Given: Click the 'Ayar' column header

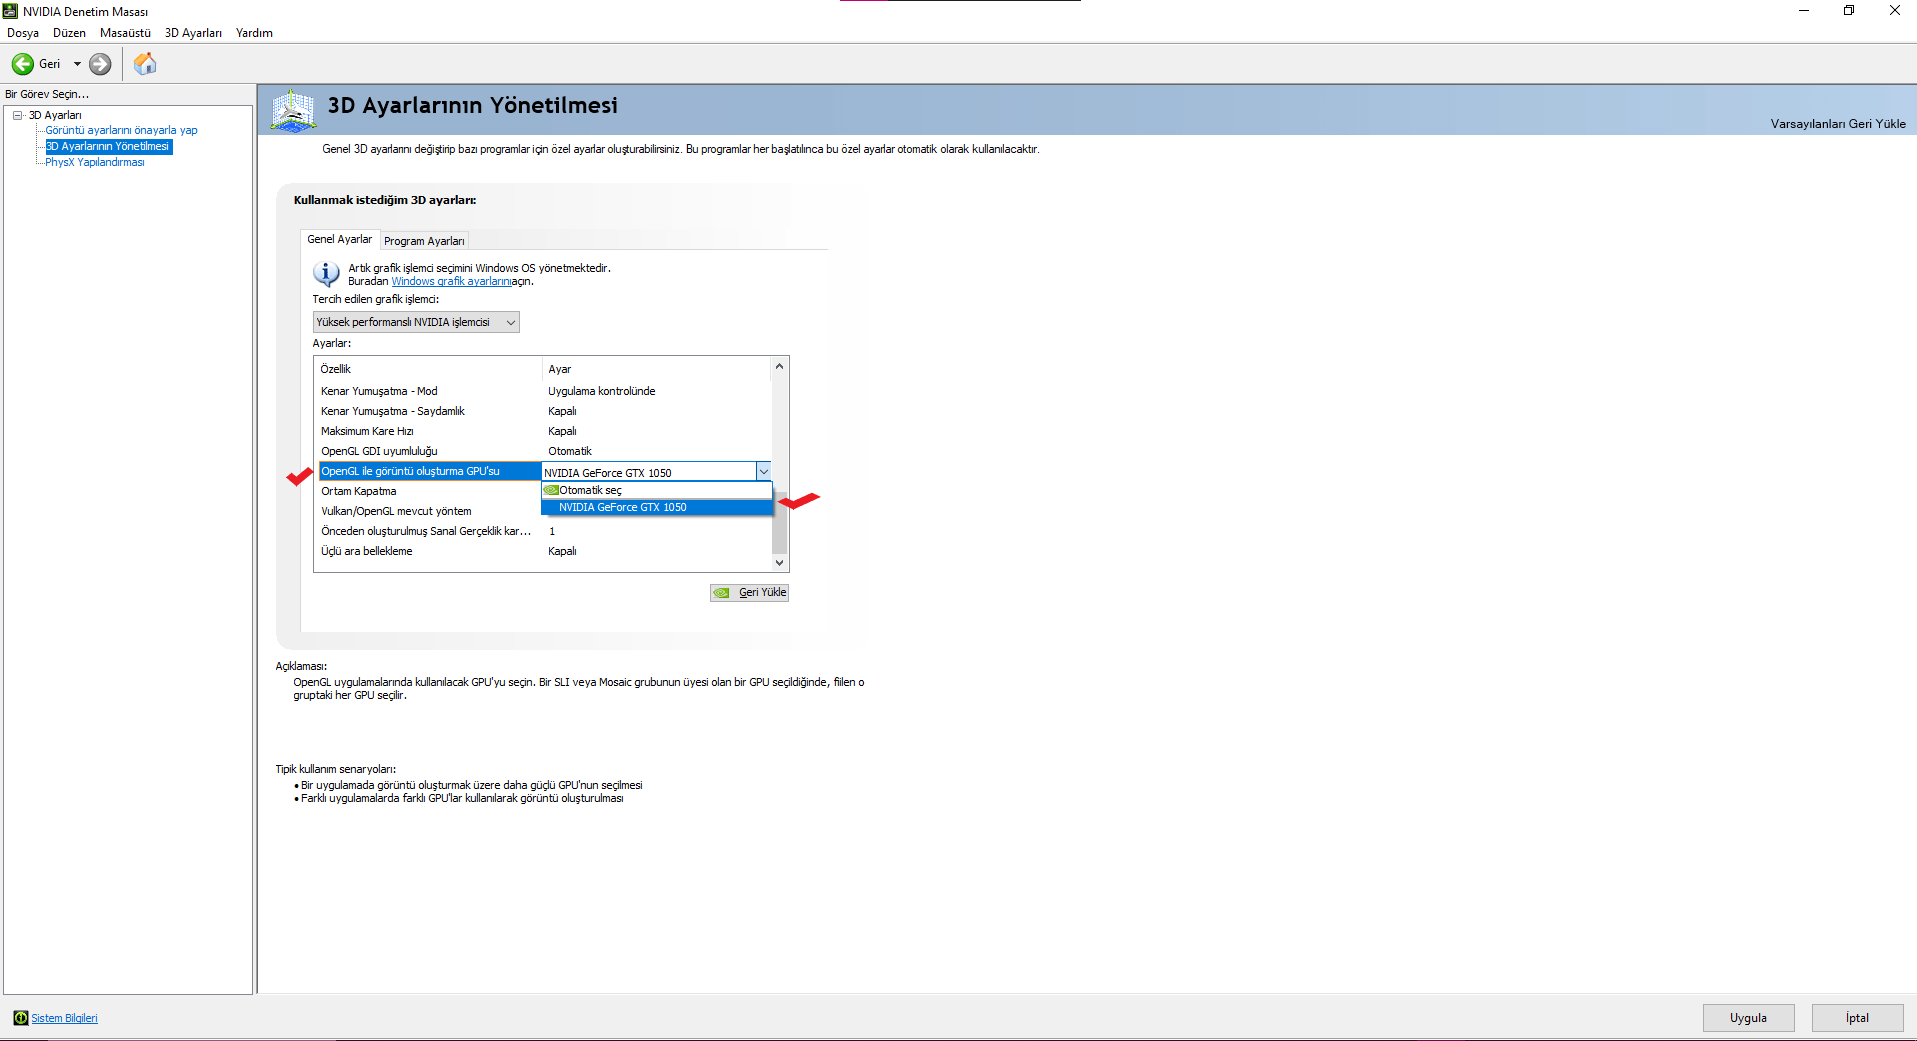Looking at the screenshot, I should [x=559, y=369].
